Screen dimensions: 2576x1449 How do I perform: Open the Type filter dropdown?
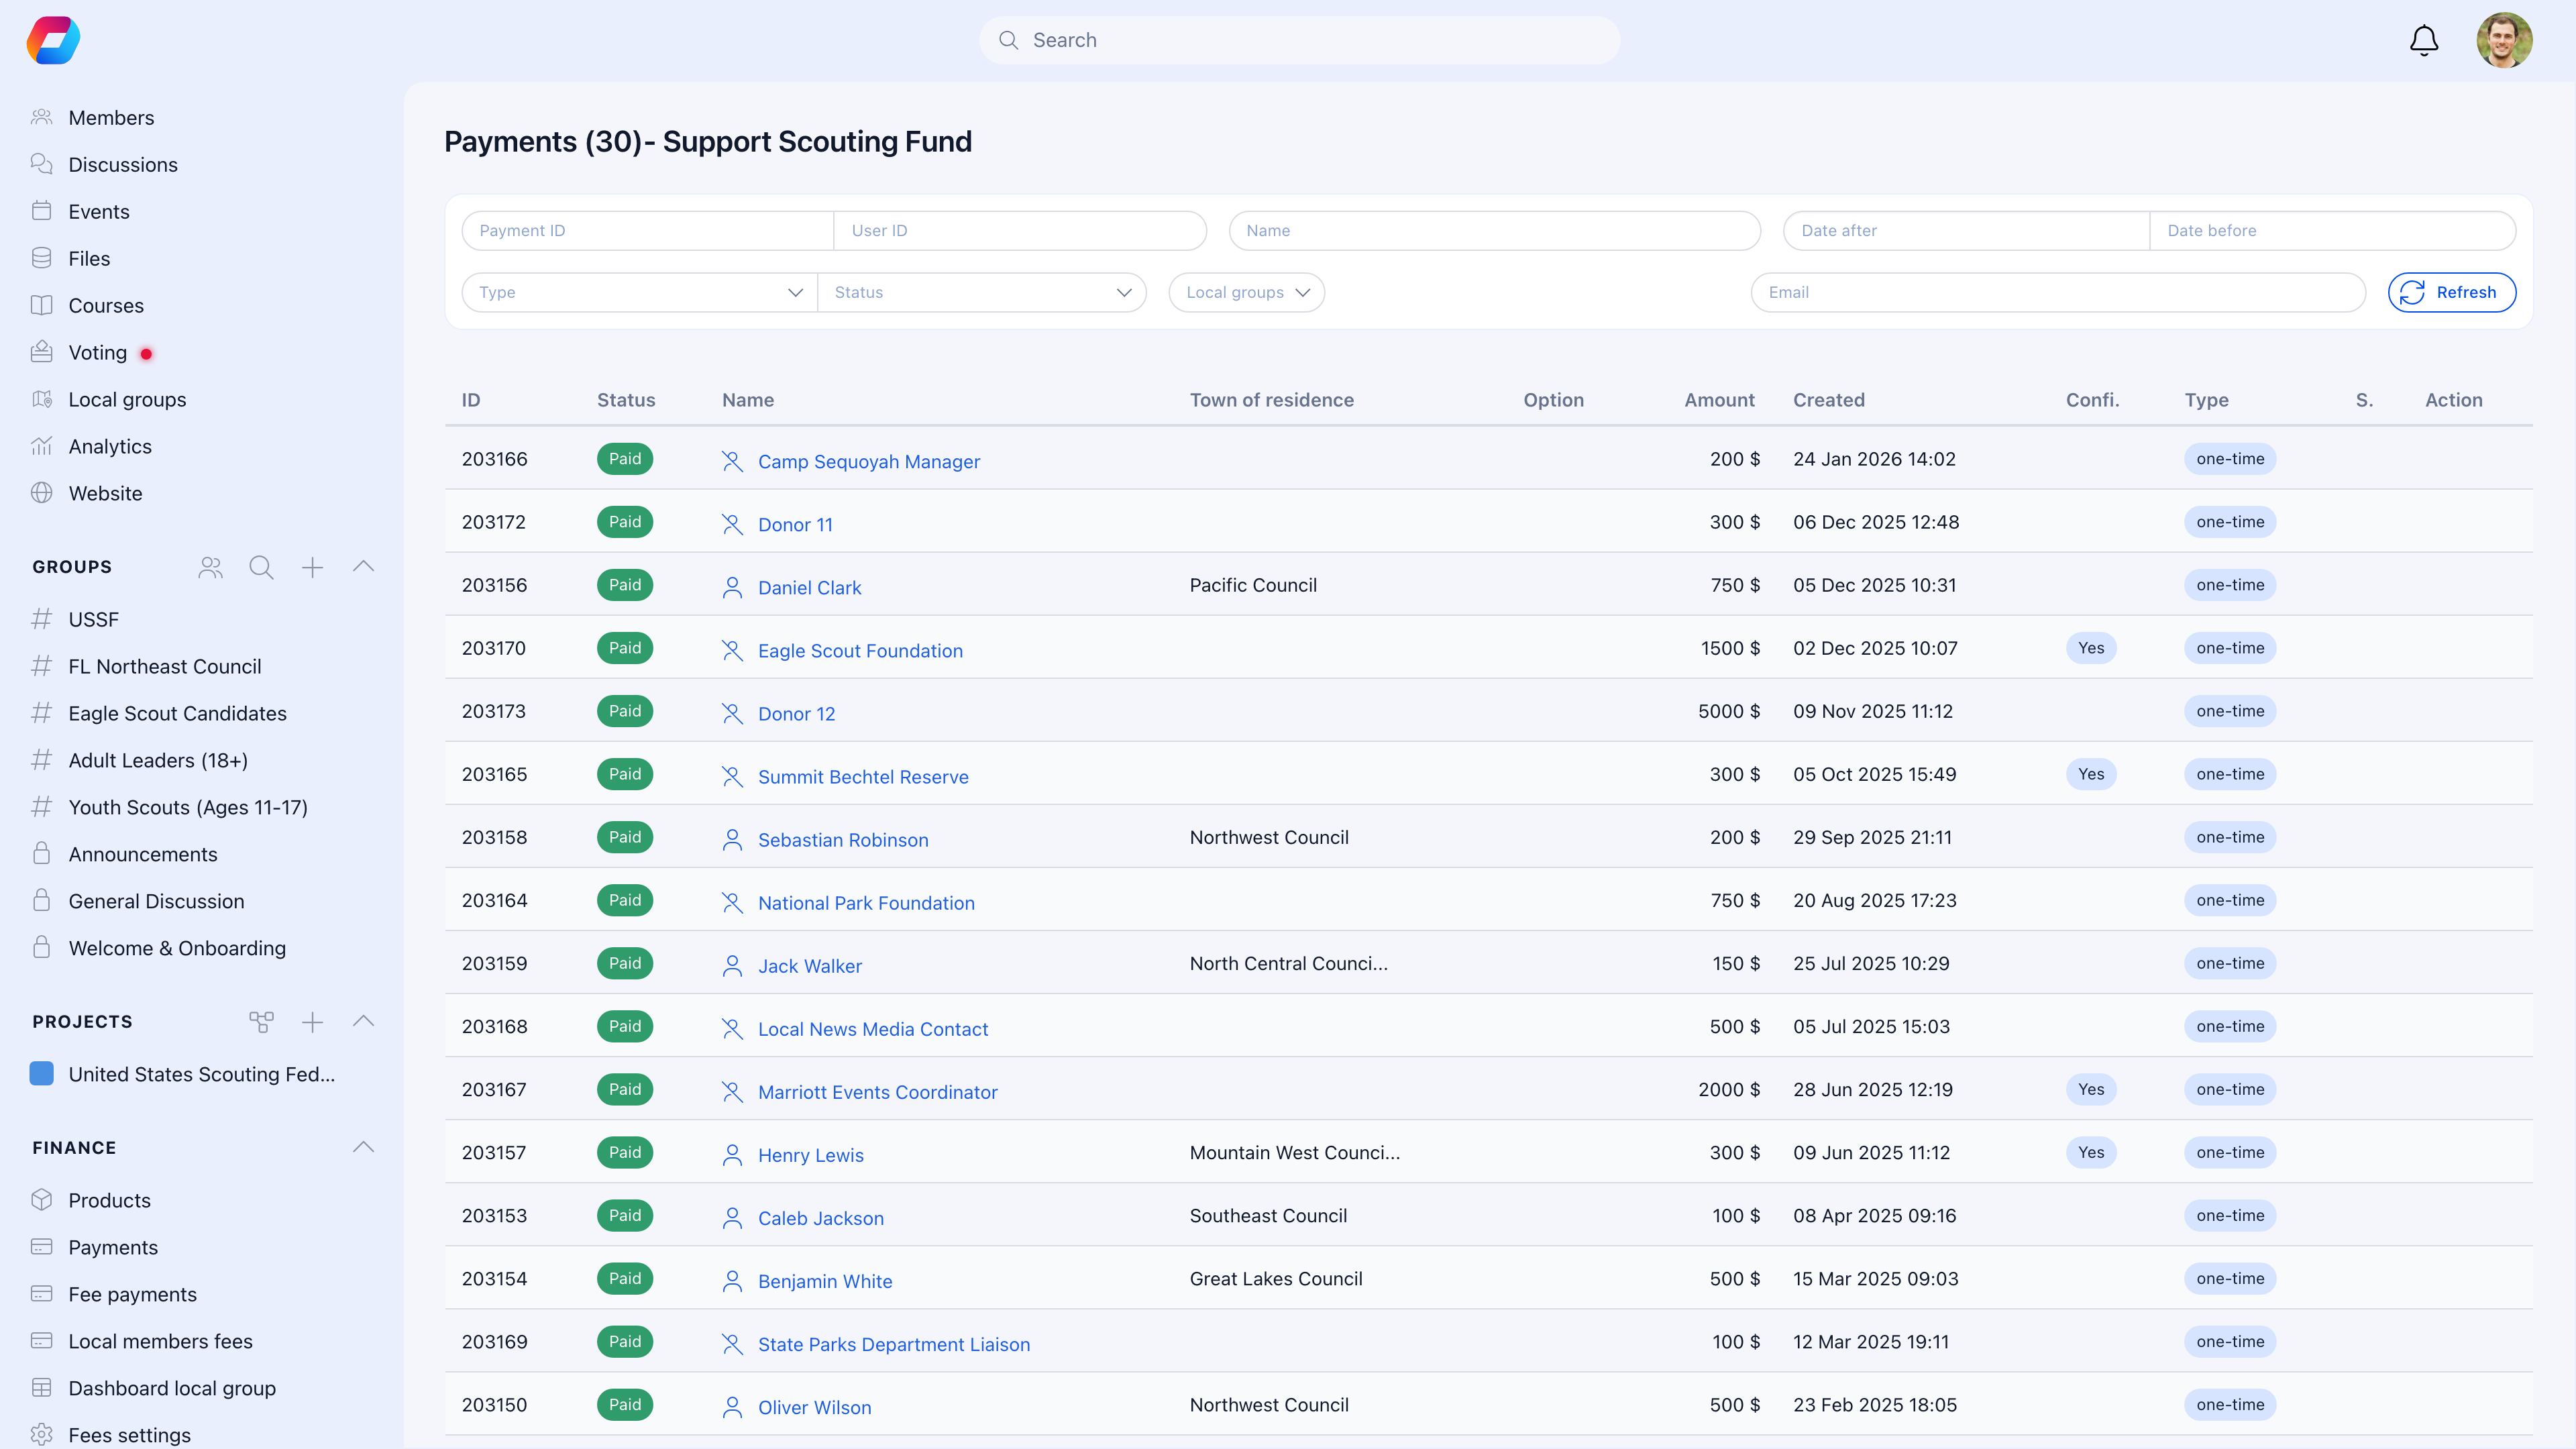coord(638,292)
